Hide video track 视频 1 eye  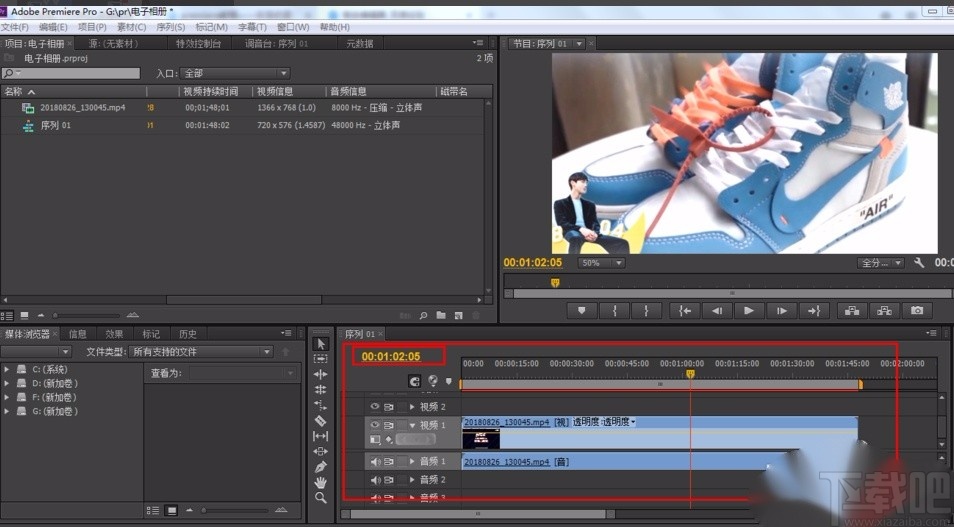(375, 425)
